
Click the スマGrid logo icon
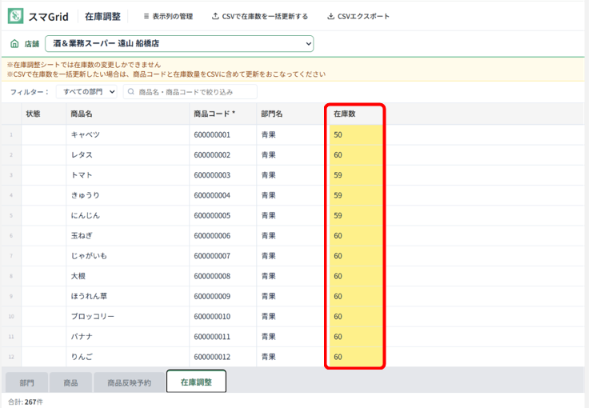click(15, 16)
